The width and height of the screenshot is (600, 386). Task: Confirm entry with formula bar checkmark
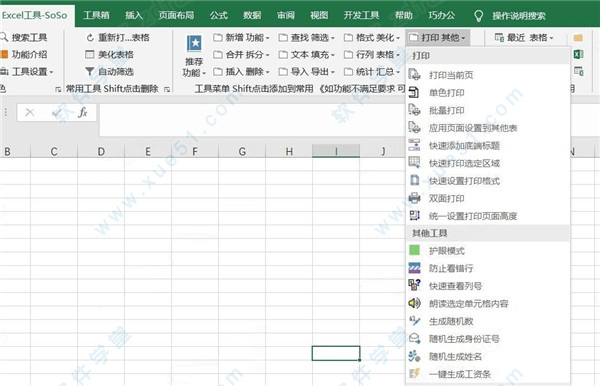pyautogui.click(x=57, y=112)
